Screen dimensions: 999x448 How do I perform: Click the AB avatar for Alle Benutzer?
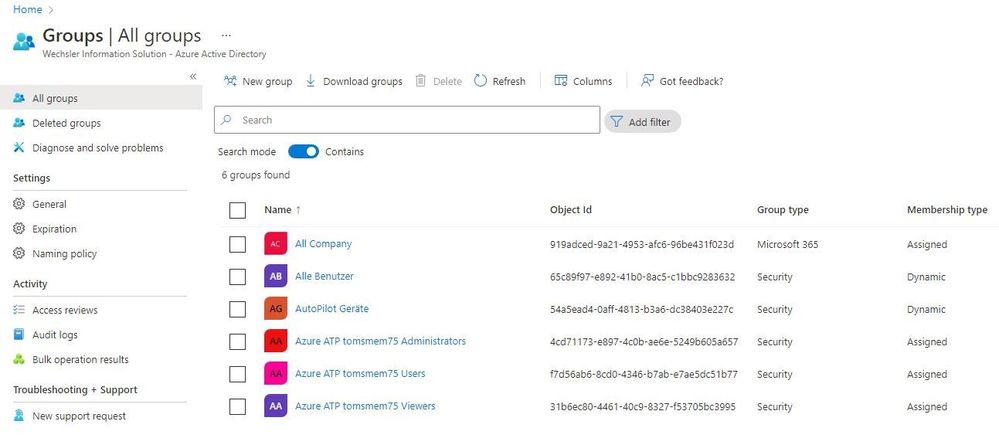click(x=275, y=277)
